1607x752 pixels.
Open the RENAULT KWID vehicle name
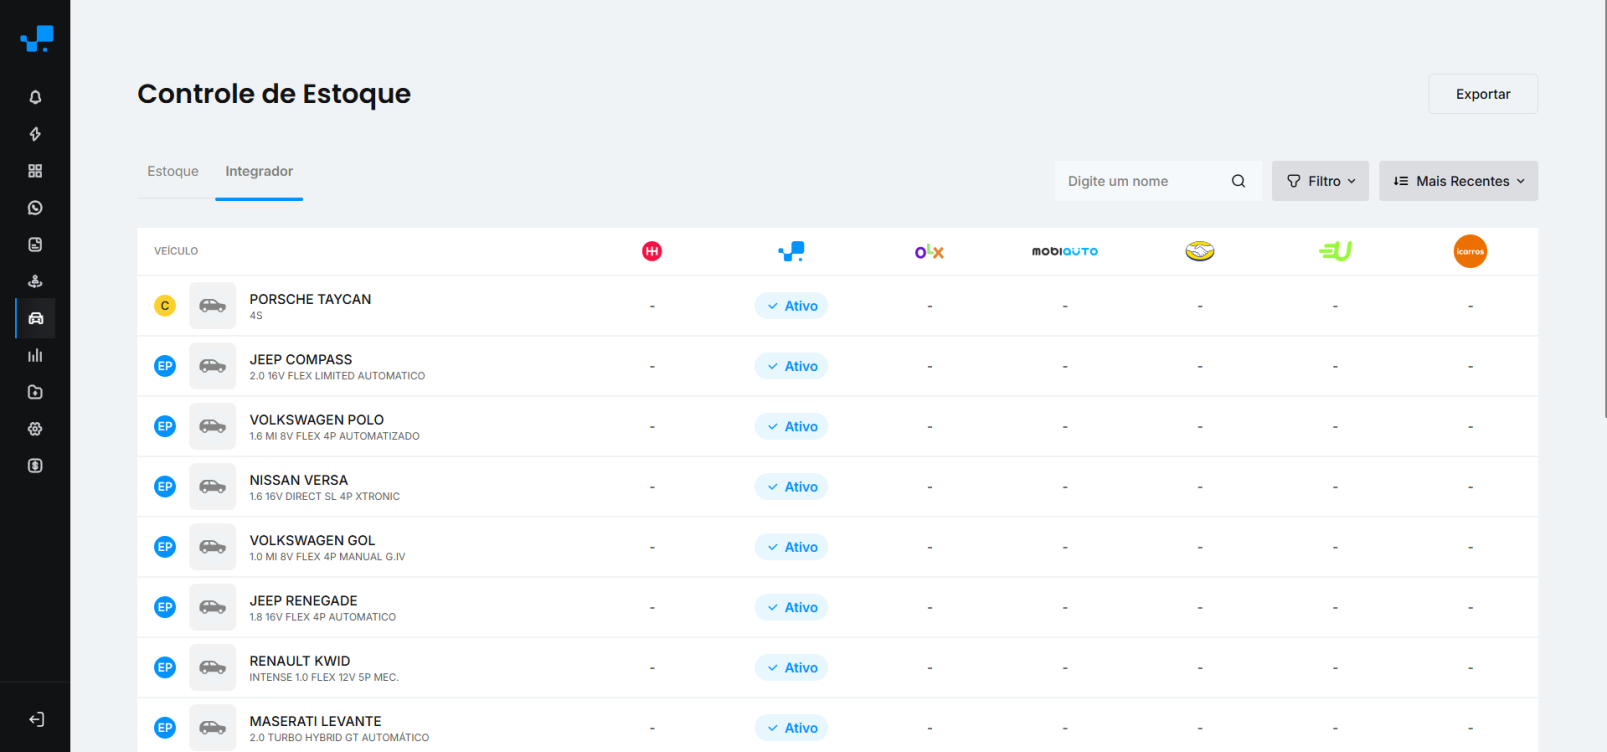(x=300, y=661)
